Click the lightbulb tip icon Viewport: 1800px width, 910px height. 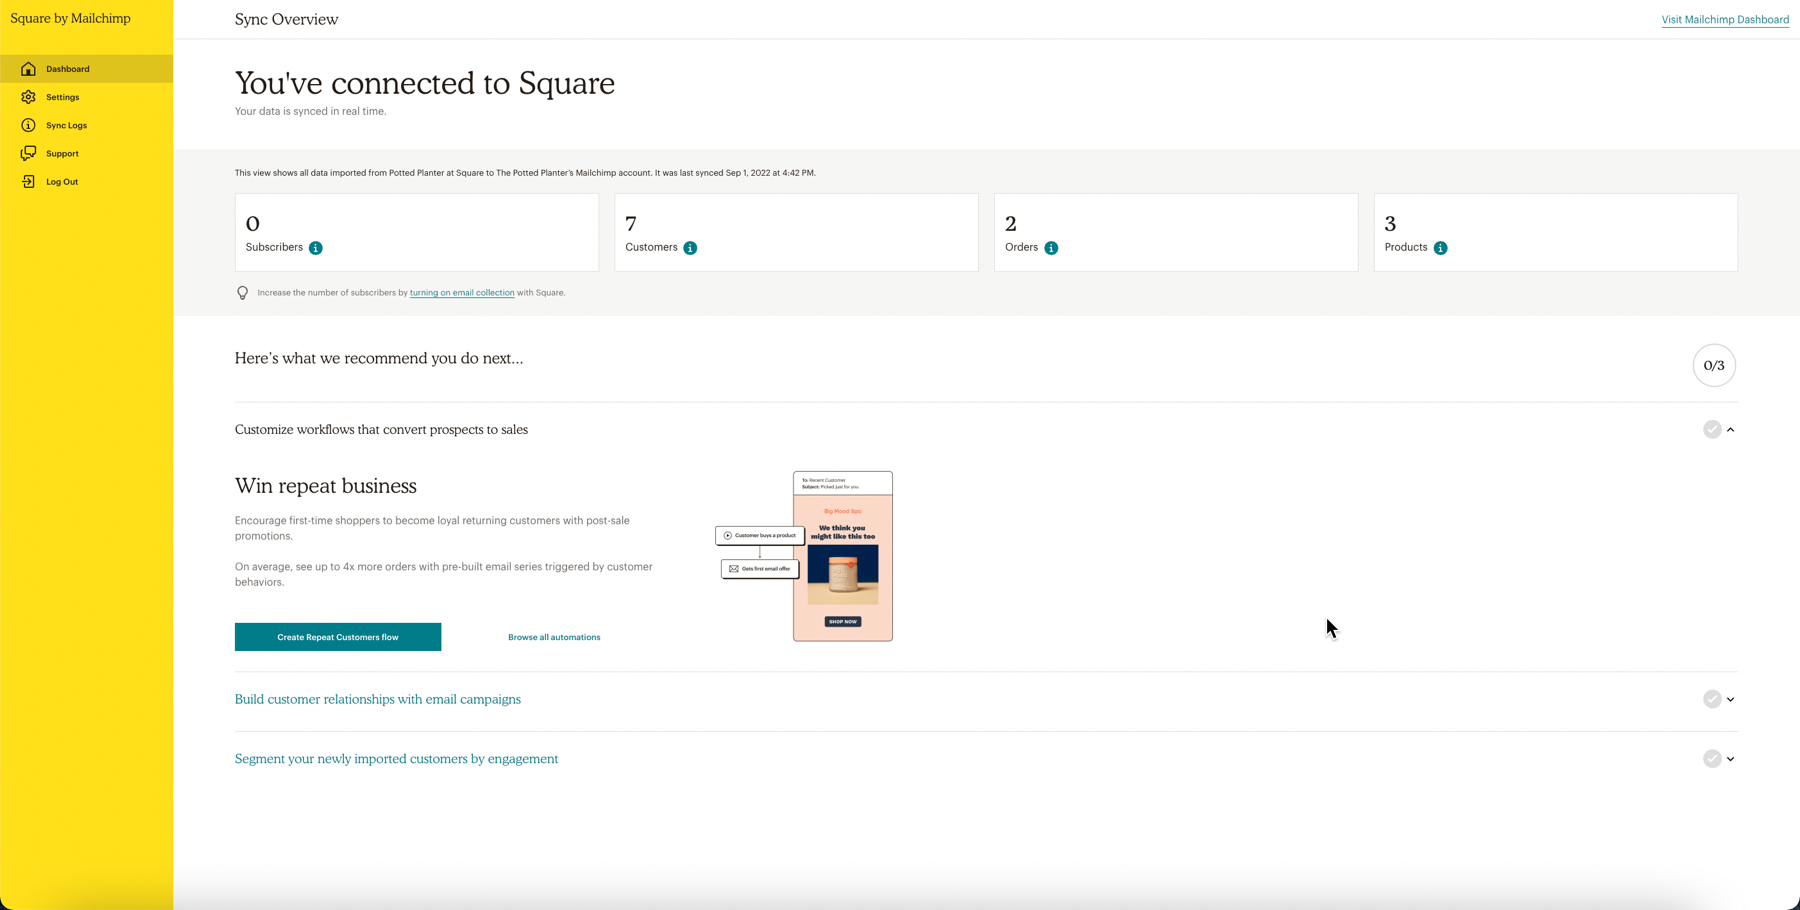[x=242, y=292]
